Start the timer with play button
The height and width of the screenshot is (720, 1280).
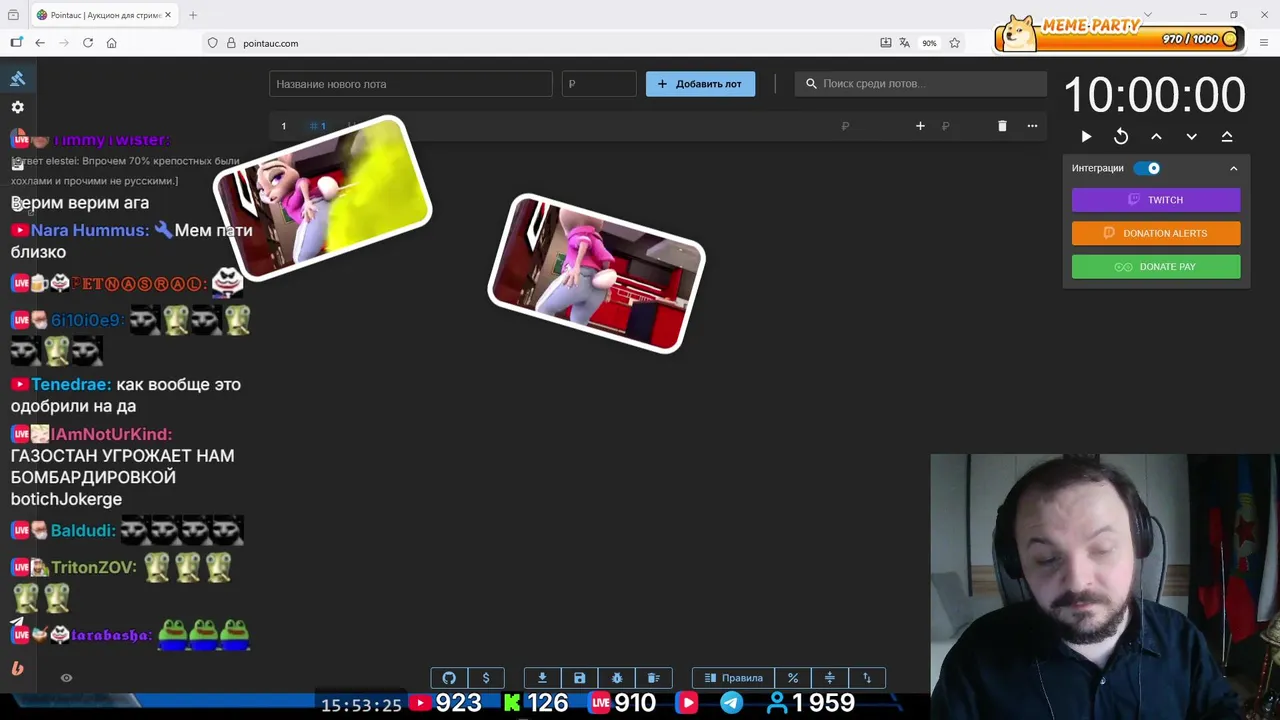tap(1086, 136)
